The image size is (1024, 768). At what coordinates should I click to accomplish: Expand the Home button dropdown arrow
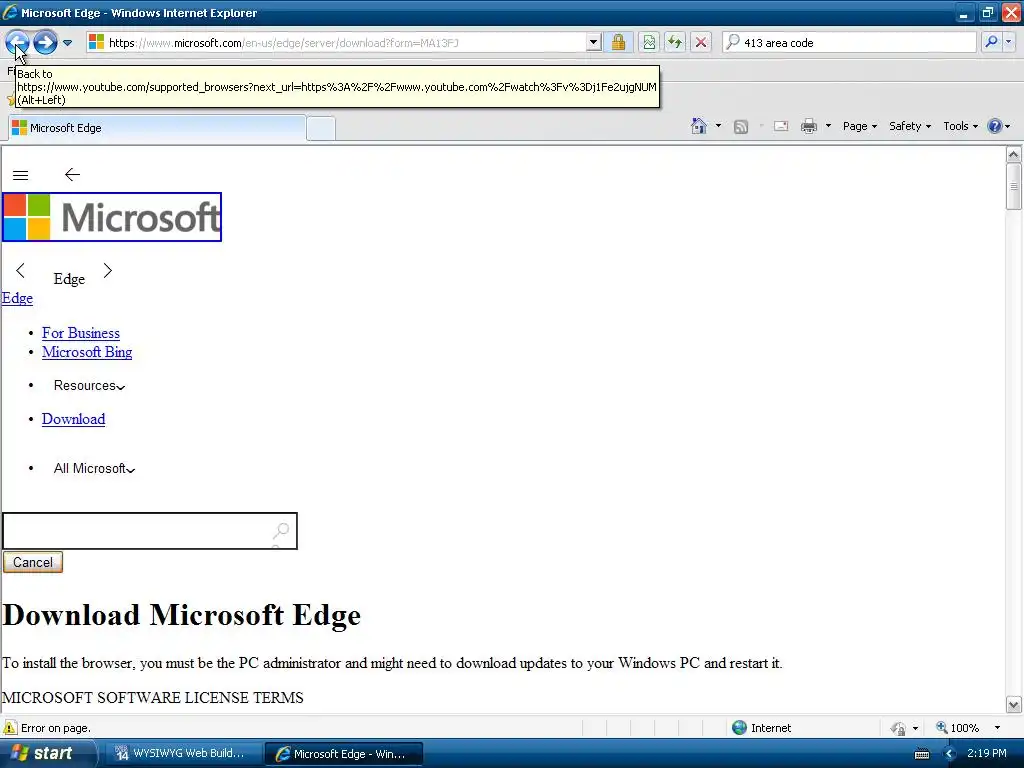pyautogui.click(x=718, y=126)
